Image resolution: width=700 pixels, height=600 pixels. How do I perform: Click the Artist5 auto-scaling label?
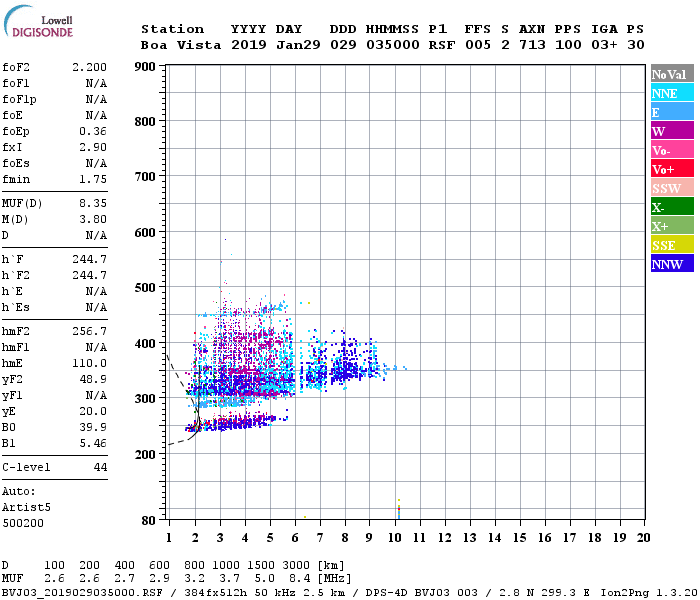point(26,508)
